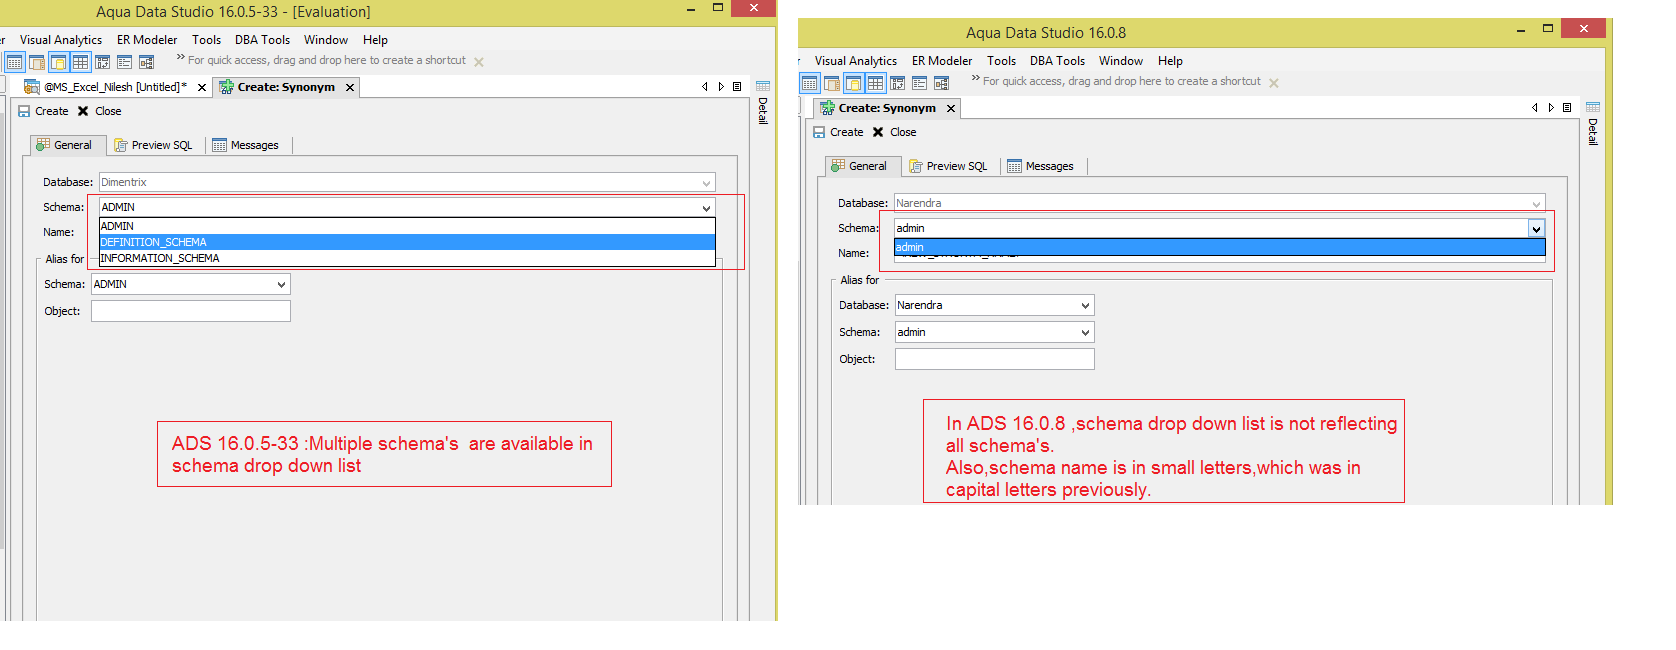The width and height of the screenshot is (1676, 650).
Task: Choose INFORMATION_SCHEMA from the schema list
Action: pyautogui.click(x=407, y=258)
